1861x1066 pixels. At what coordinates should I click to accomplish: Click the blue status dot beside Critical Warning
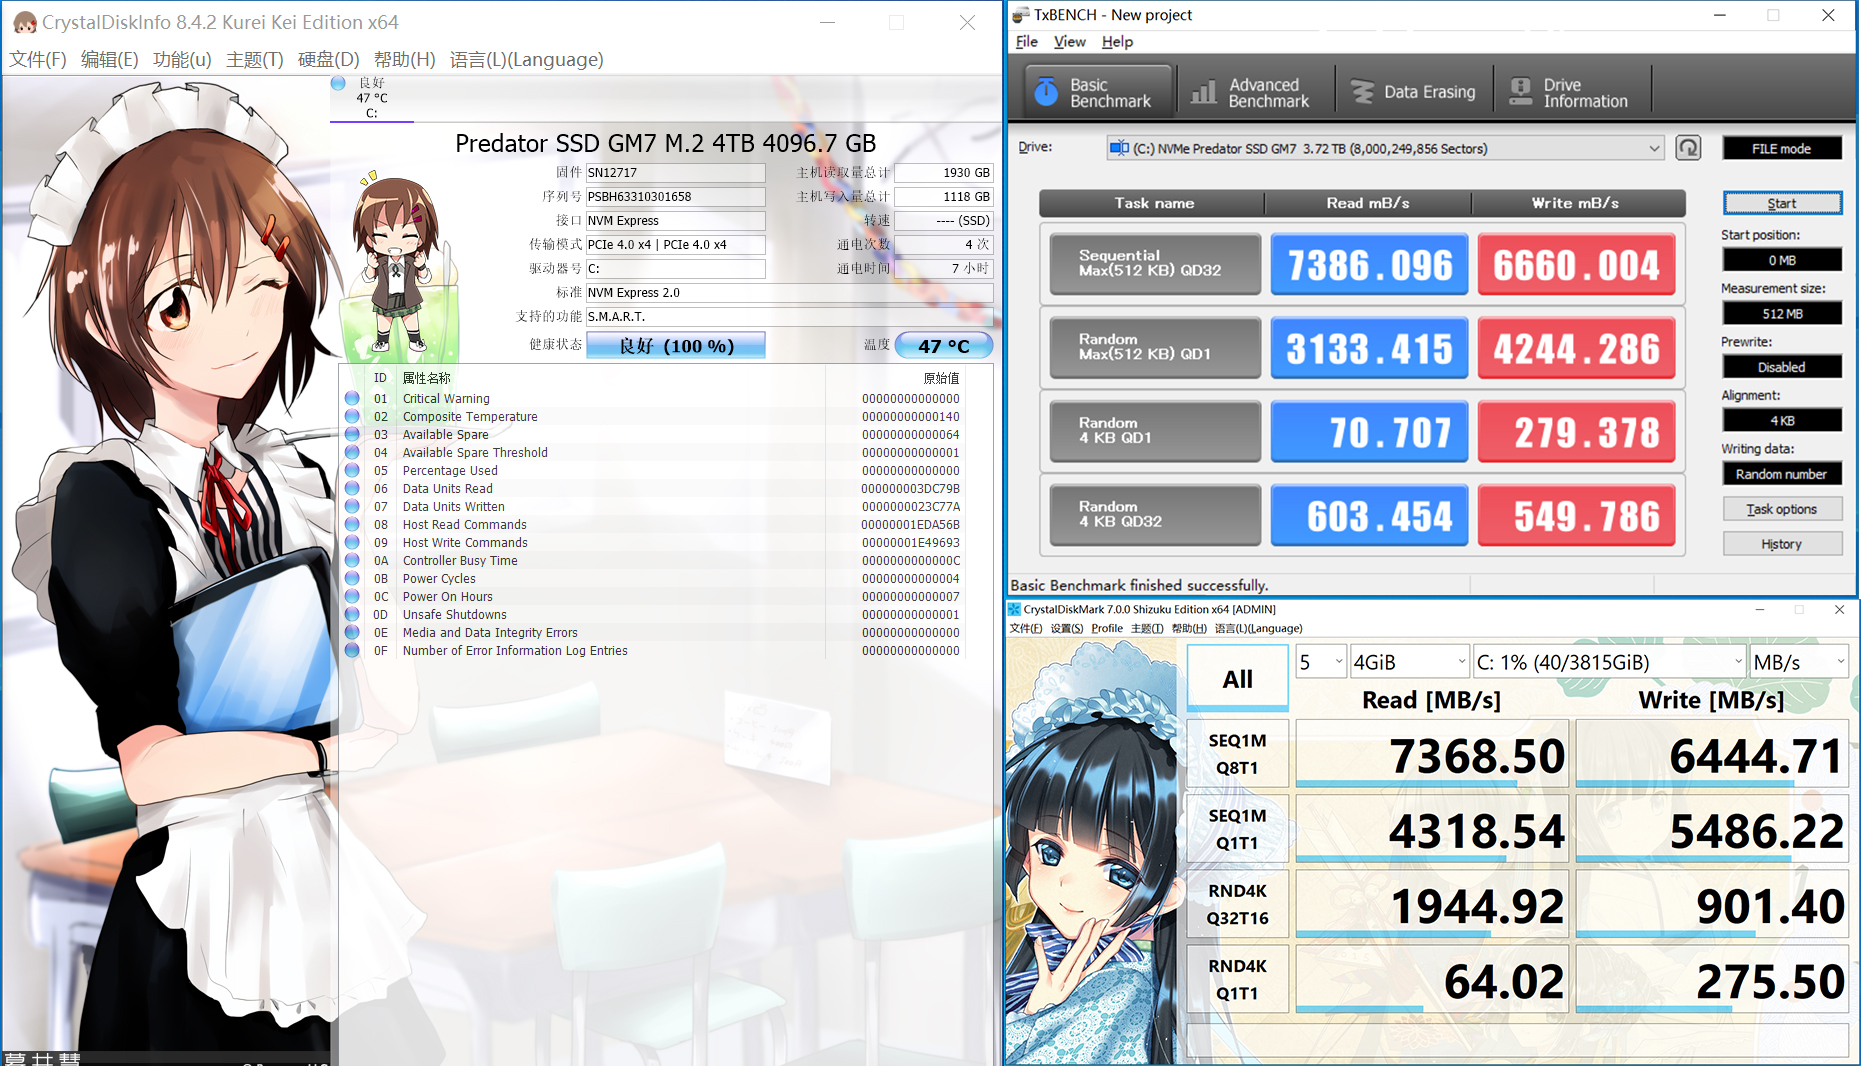(x=351, y=398)
